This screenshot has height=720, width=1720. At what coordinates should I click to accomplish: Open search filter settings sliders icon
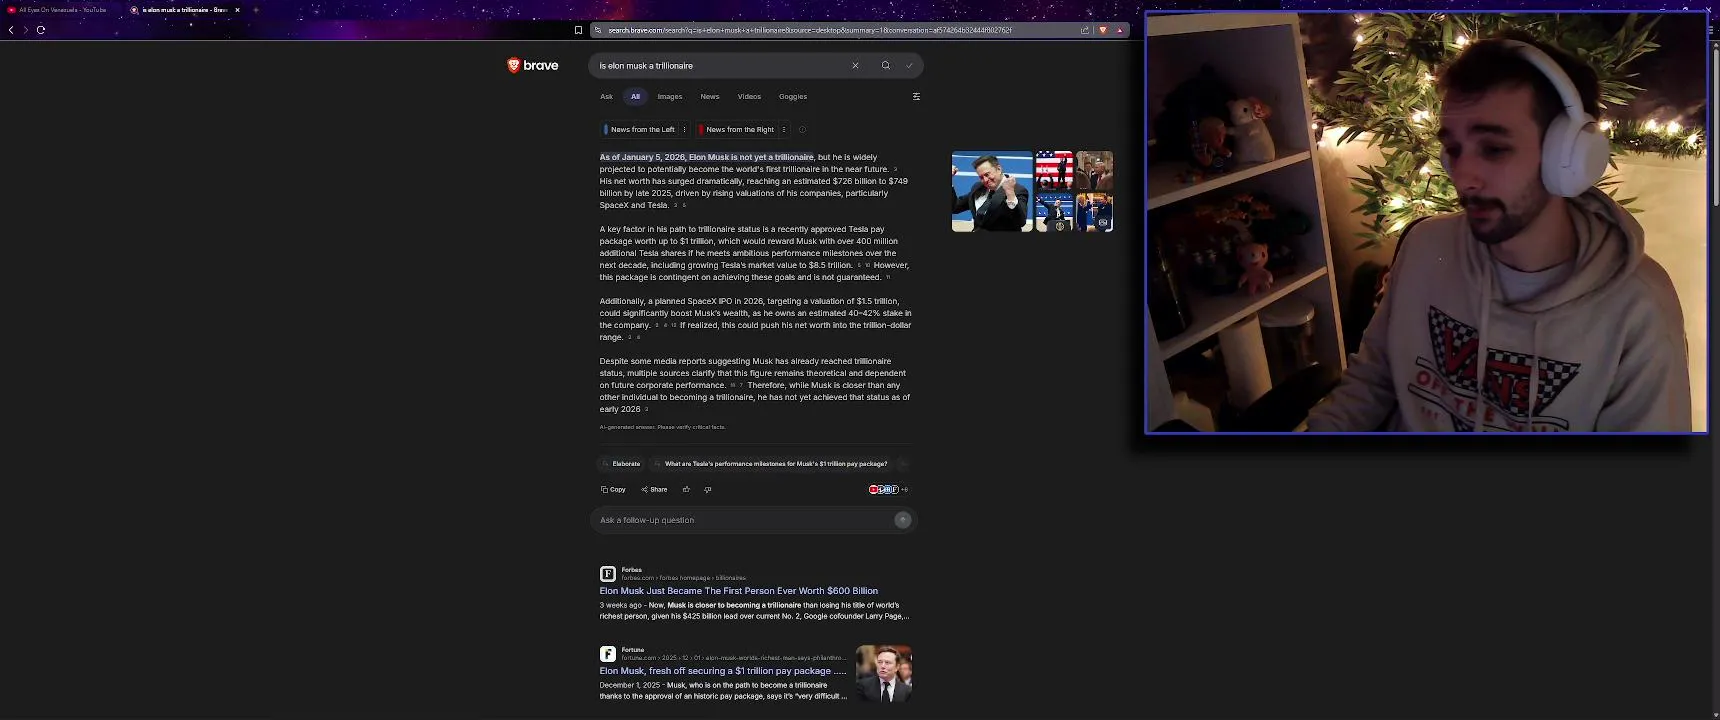click(916, 97)
